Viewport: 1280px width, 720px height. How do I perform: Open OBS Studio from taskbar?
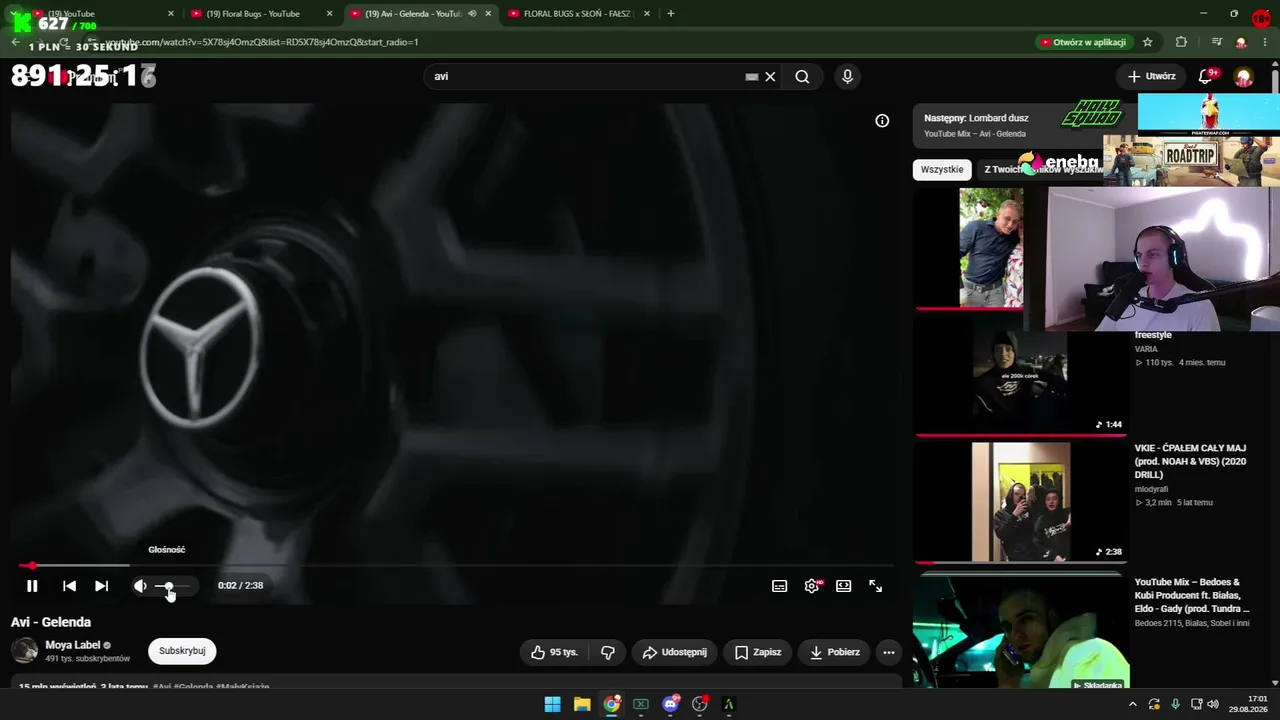point(700,704)
